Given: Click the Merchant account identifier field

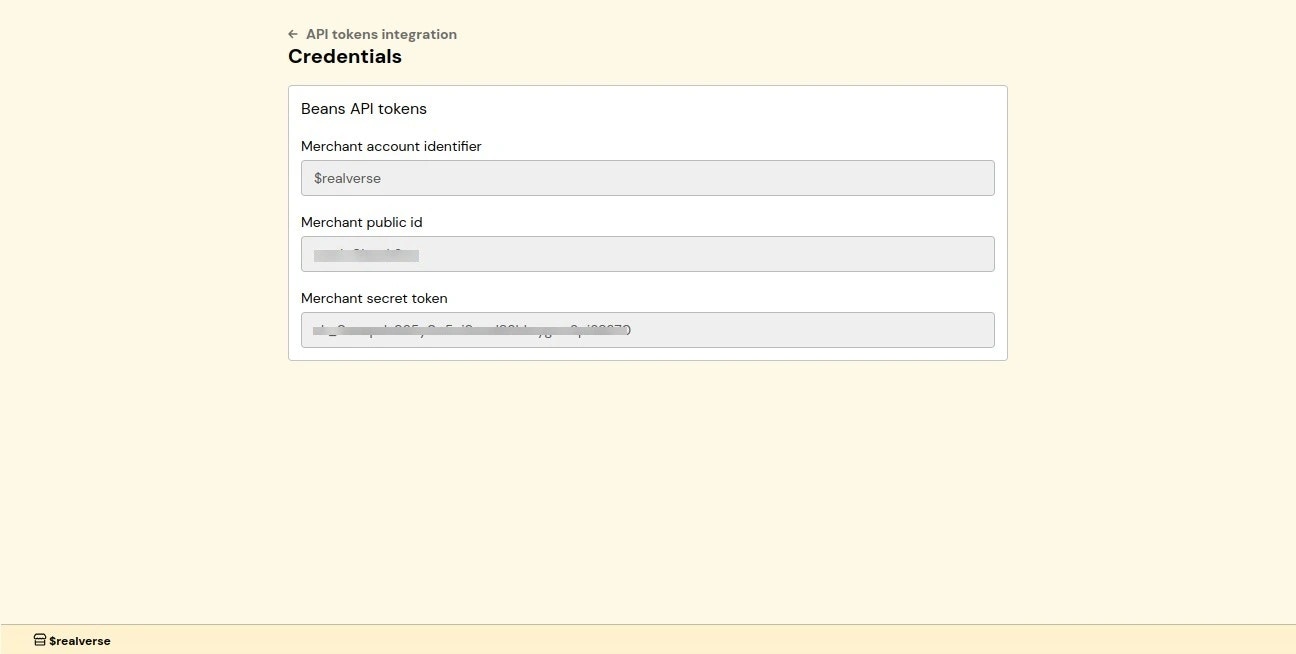Looking at the screenshot, I should click(648, 178).
